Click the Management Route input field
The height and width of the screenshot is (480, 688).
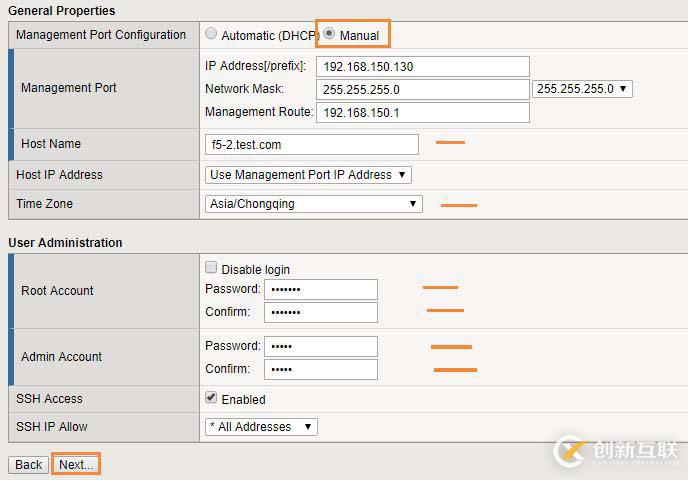coord(422,112)
